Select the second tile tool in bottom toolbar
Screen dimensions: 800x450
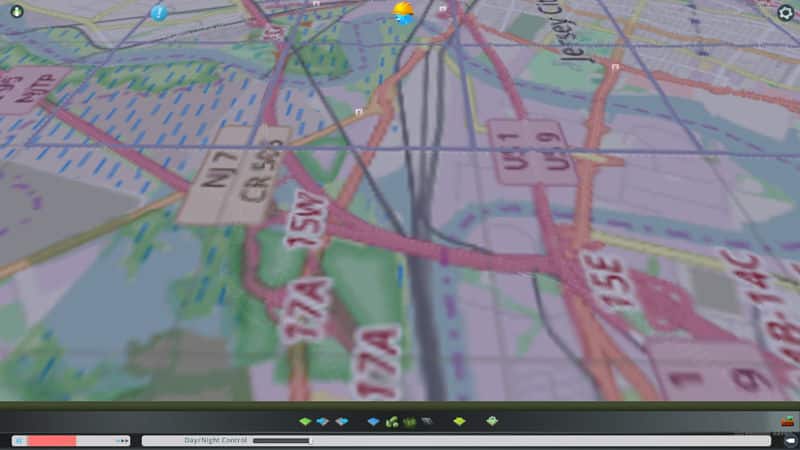coord(322,422)
